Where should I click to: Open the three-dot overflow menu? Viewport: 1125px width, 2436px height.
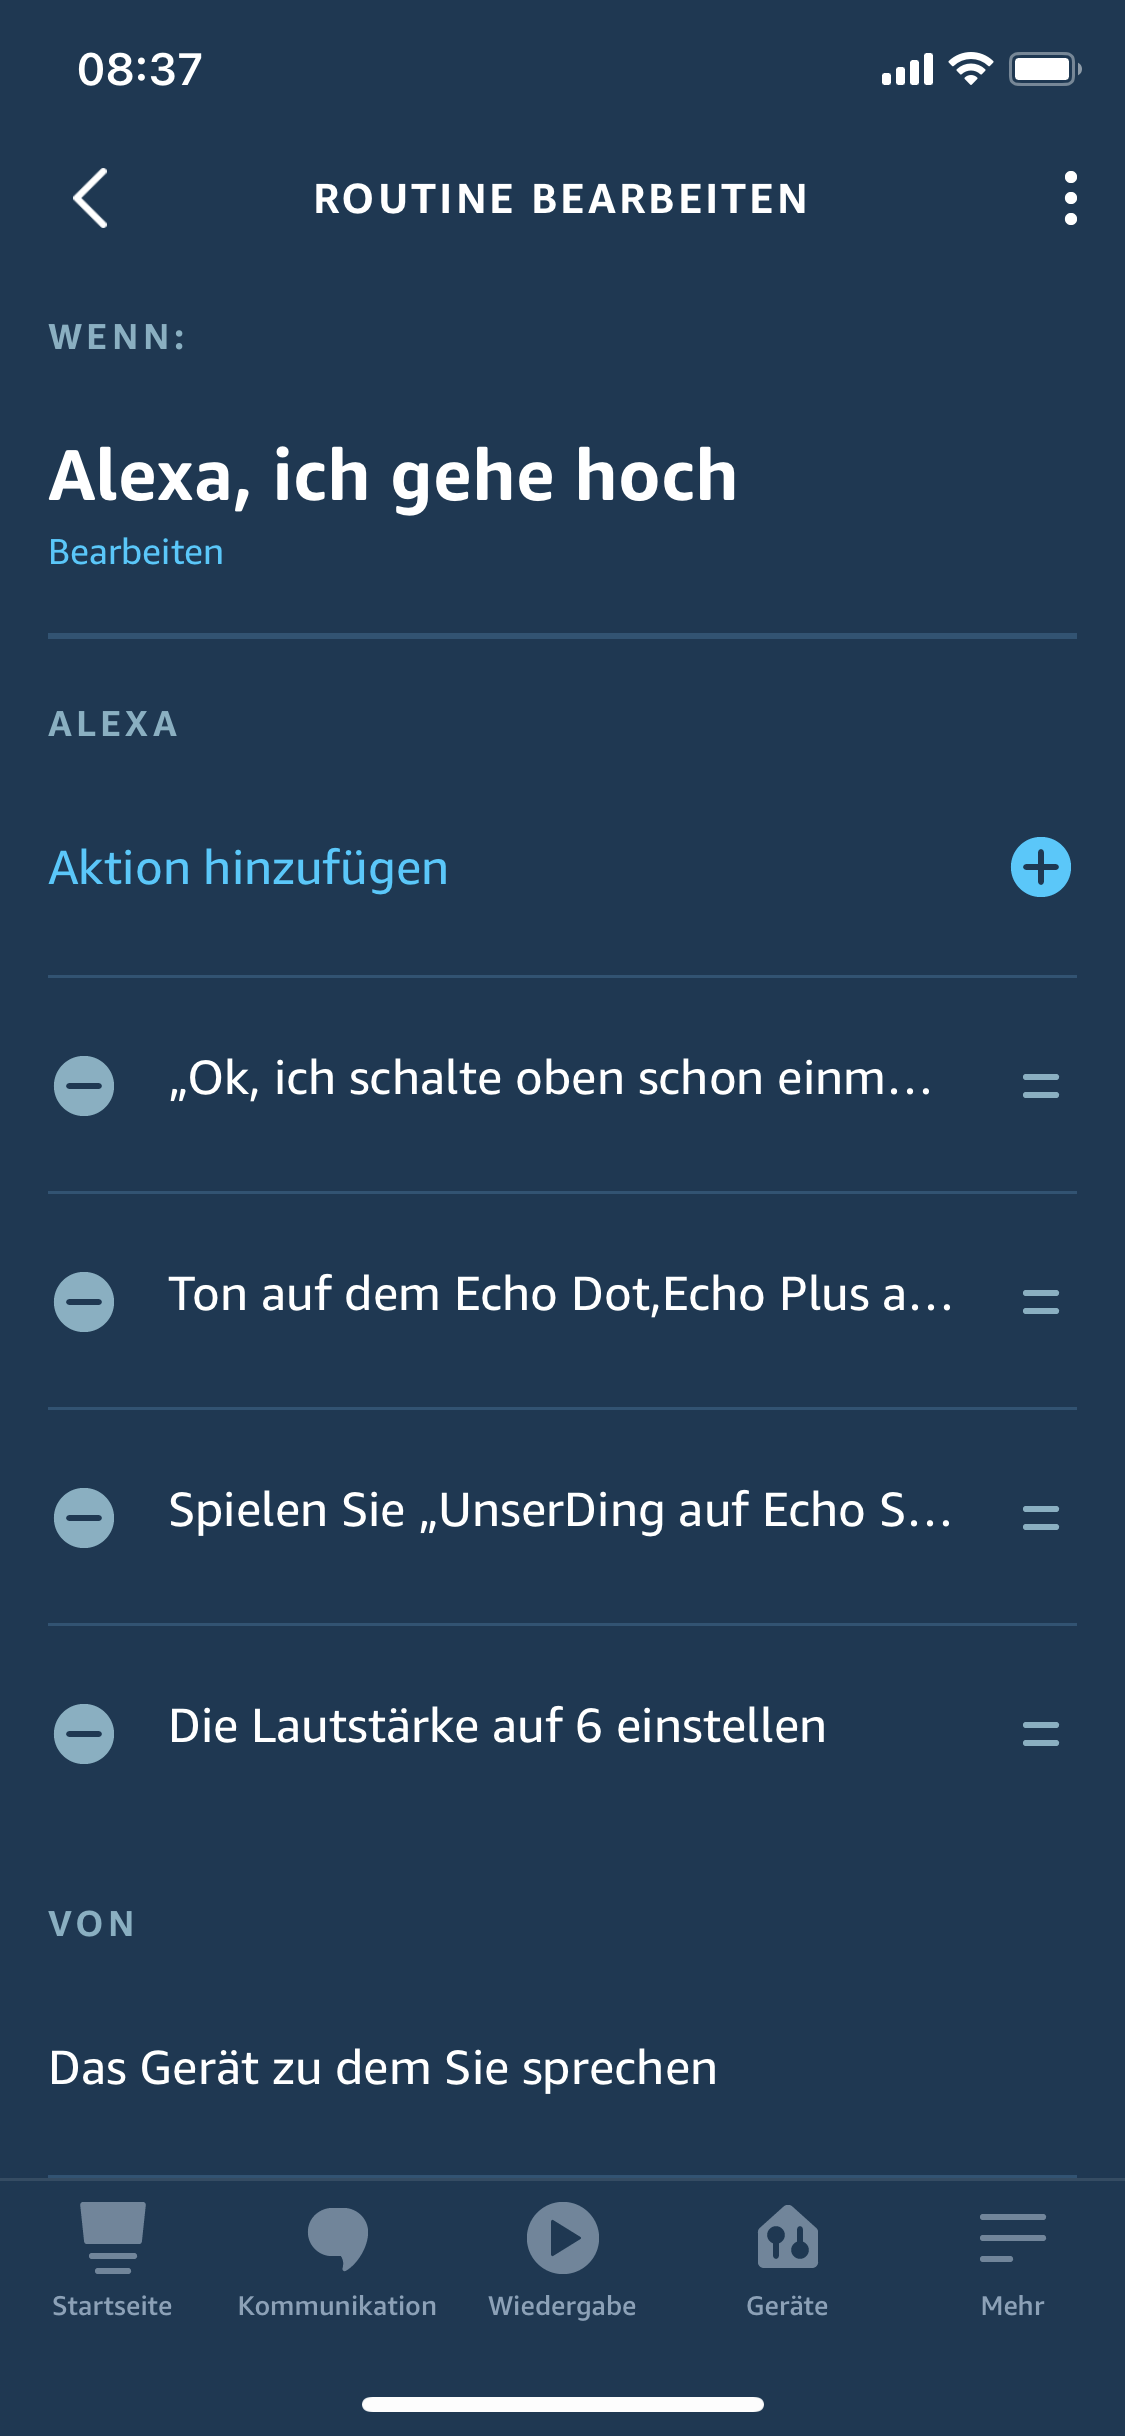[x=1070, y=198]
